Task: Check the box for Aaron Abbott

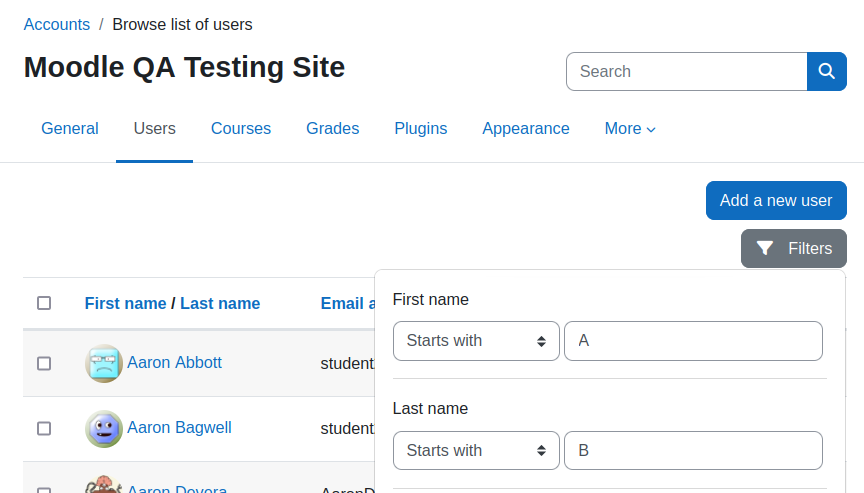Action: [44, 364]
